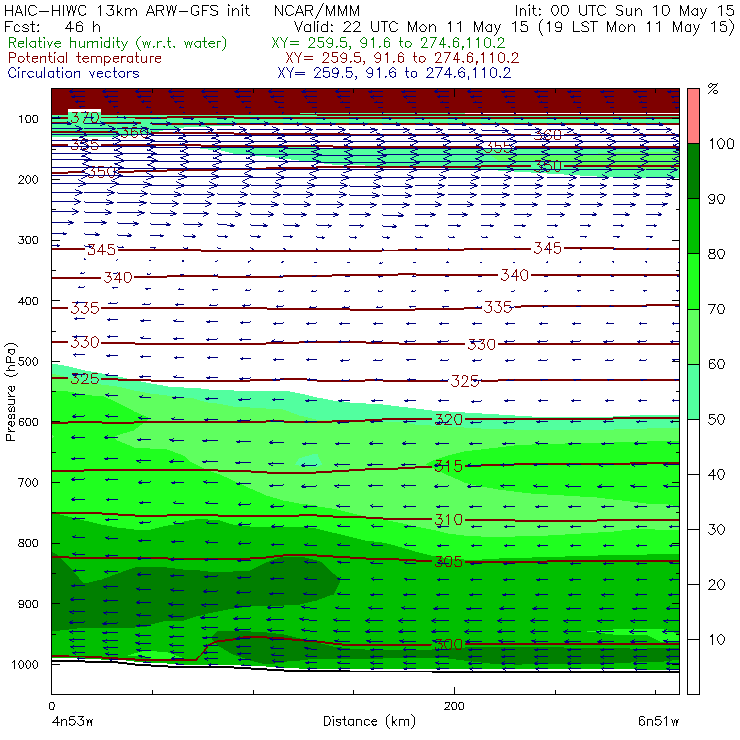Click the "320" potential temperature contour label
The height and width of the screenshot is (740, 740).
pyautogui.click(x=448, y=420)
